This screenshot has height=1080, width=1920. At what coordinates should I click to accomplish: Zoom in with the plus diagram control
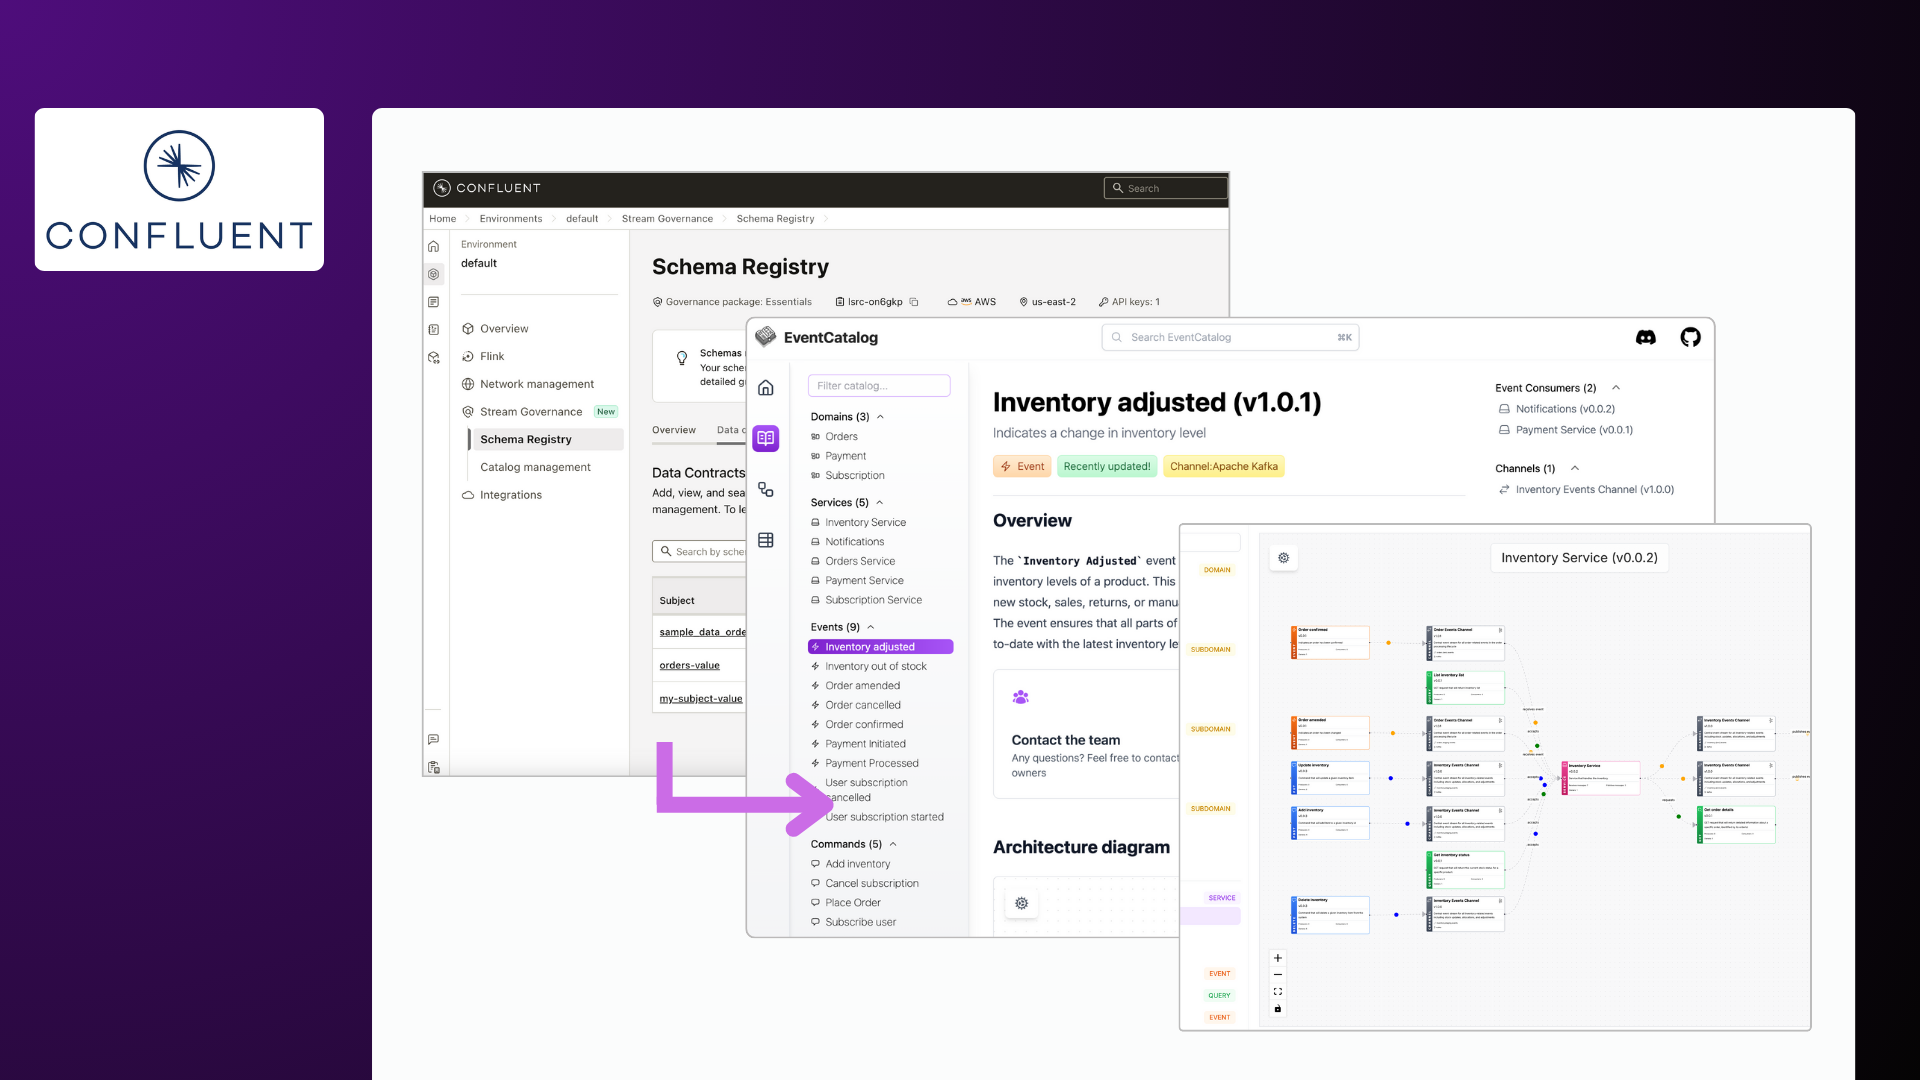(x=1277, y=958)
